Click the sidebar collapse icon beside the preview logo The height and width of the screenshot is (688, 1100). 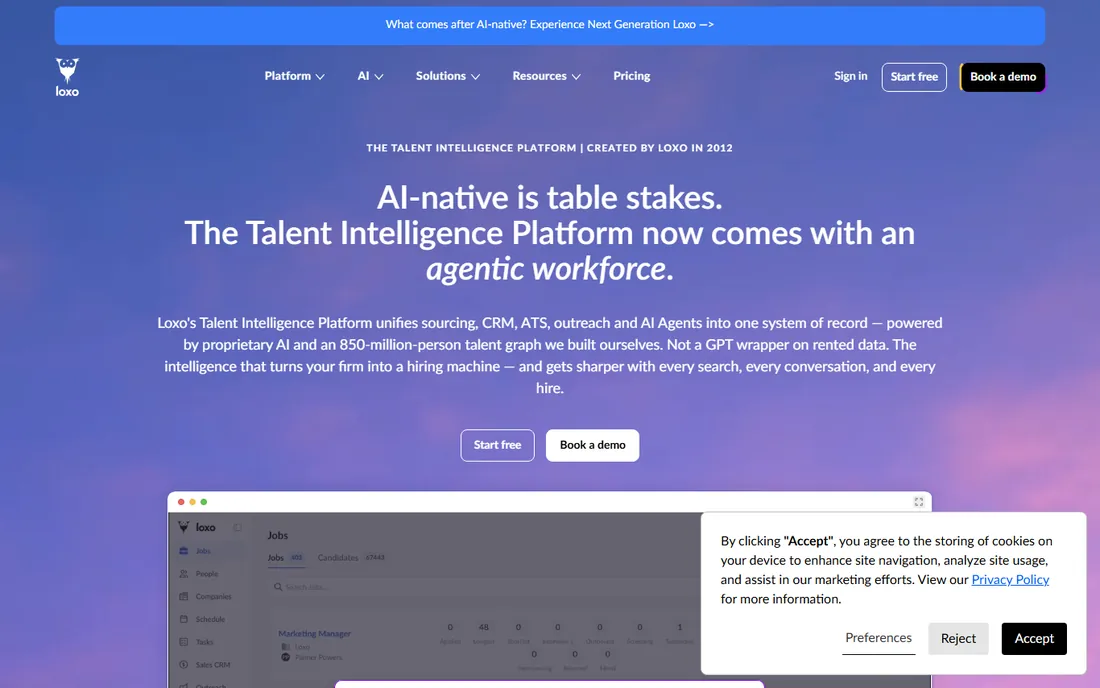(237, 527)
